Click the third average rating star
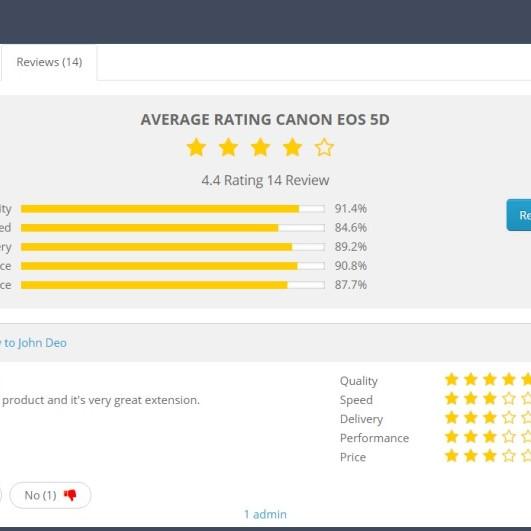531x531 pixels. pos(260,147)
